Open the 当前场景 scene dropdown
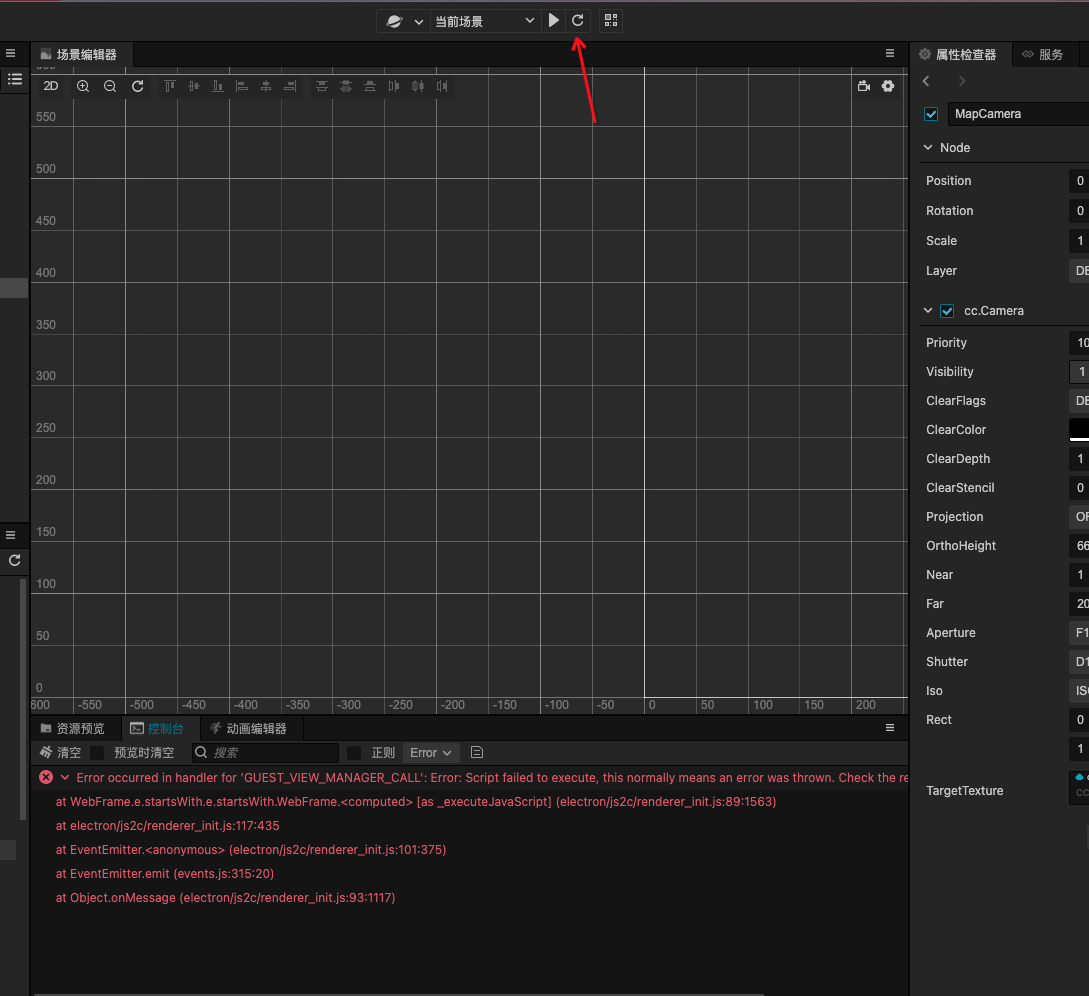The image size is (1089, 996). pos(485,22)
